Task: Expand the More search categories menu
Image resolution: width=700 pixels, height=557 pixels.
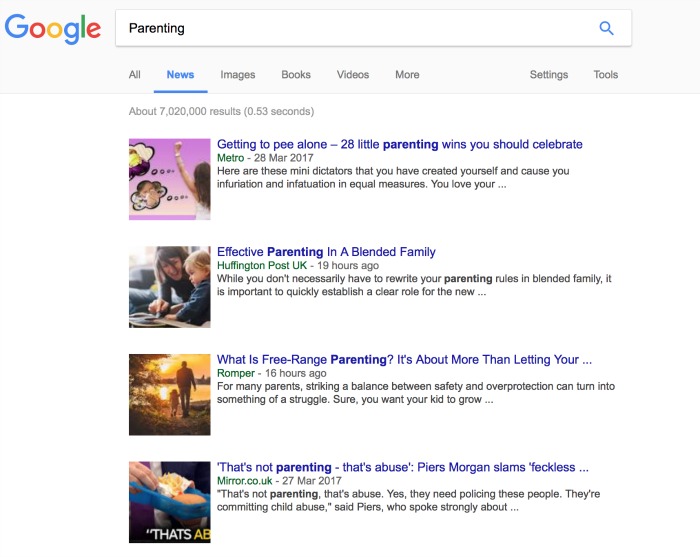Action: point(407,75)
